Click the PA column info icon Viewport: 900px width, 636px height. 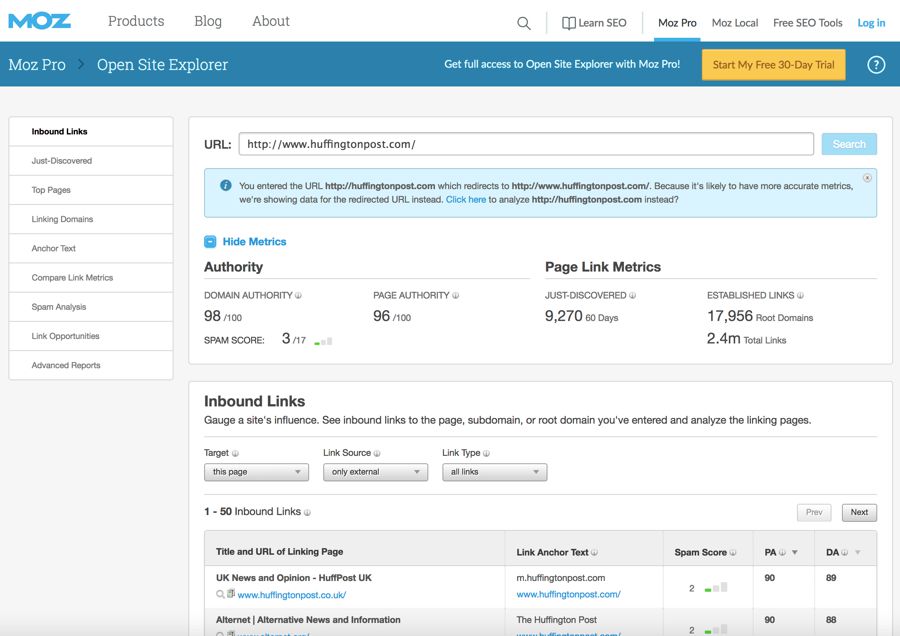pyautogui.click(x=782, y=552)
